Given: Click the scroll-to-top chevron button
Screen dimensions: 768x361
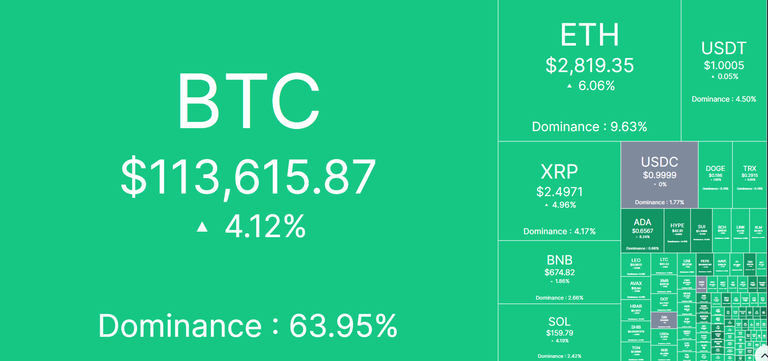Looking at the screenshot, I should (x=763, y=355).
